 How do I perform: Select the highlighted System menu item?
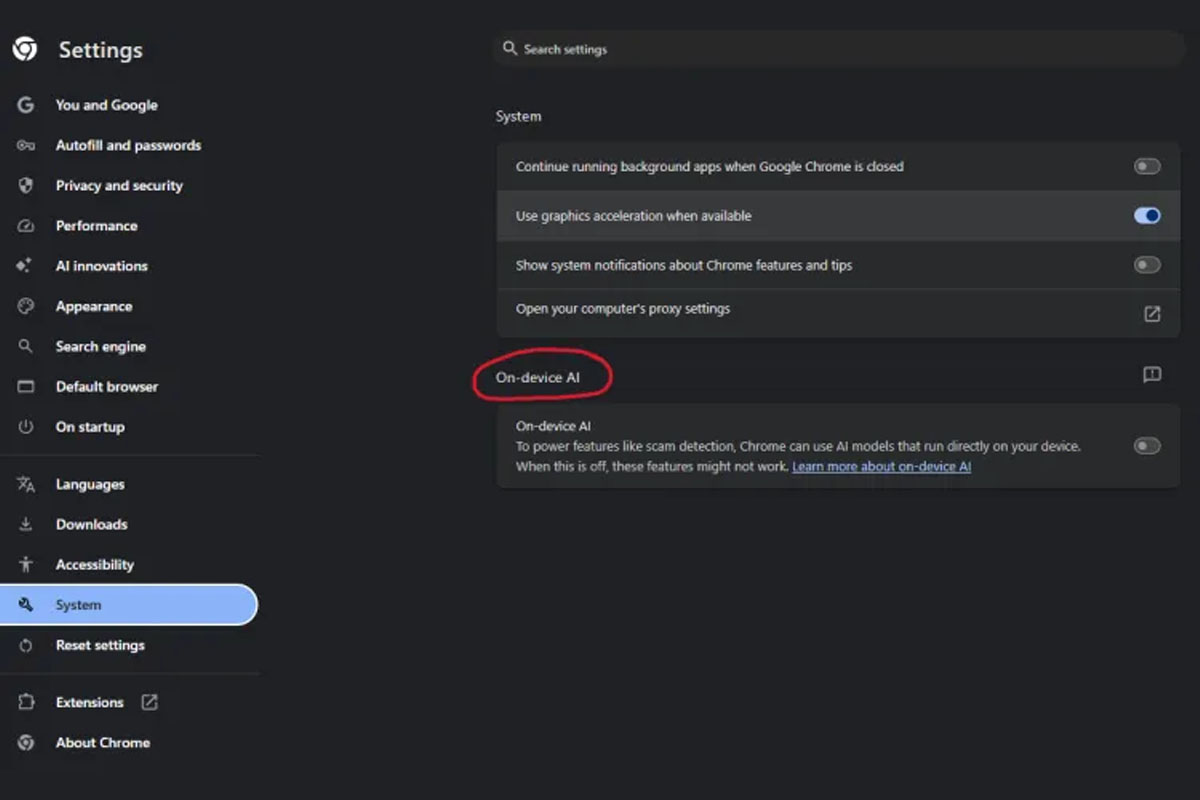coord(128,605)
